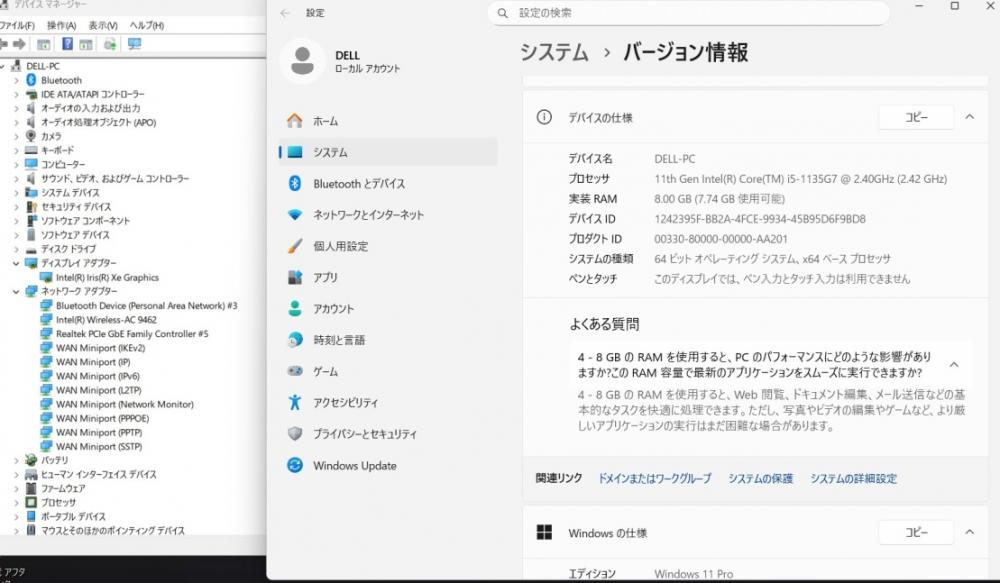Click the update driver toolbar icon
Image resolution: width=1000 pixels, height=583 pixels.
(110, 44)
